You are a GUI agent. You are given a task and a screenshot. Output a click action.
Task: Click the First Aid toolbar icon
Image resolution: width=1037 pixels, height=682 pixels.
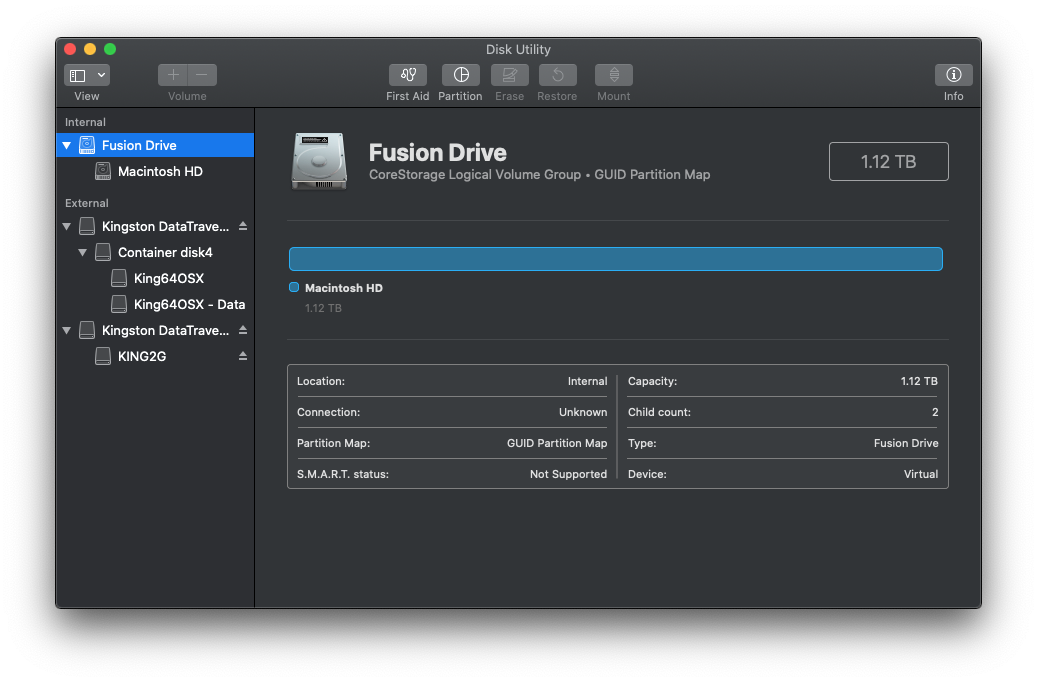[407, 75]
